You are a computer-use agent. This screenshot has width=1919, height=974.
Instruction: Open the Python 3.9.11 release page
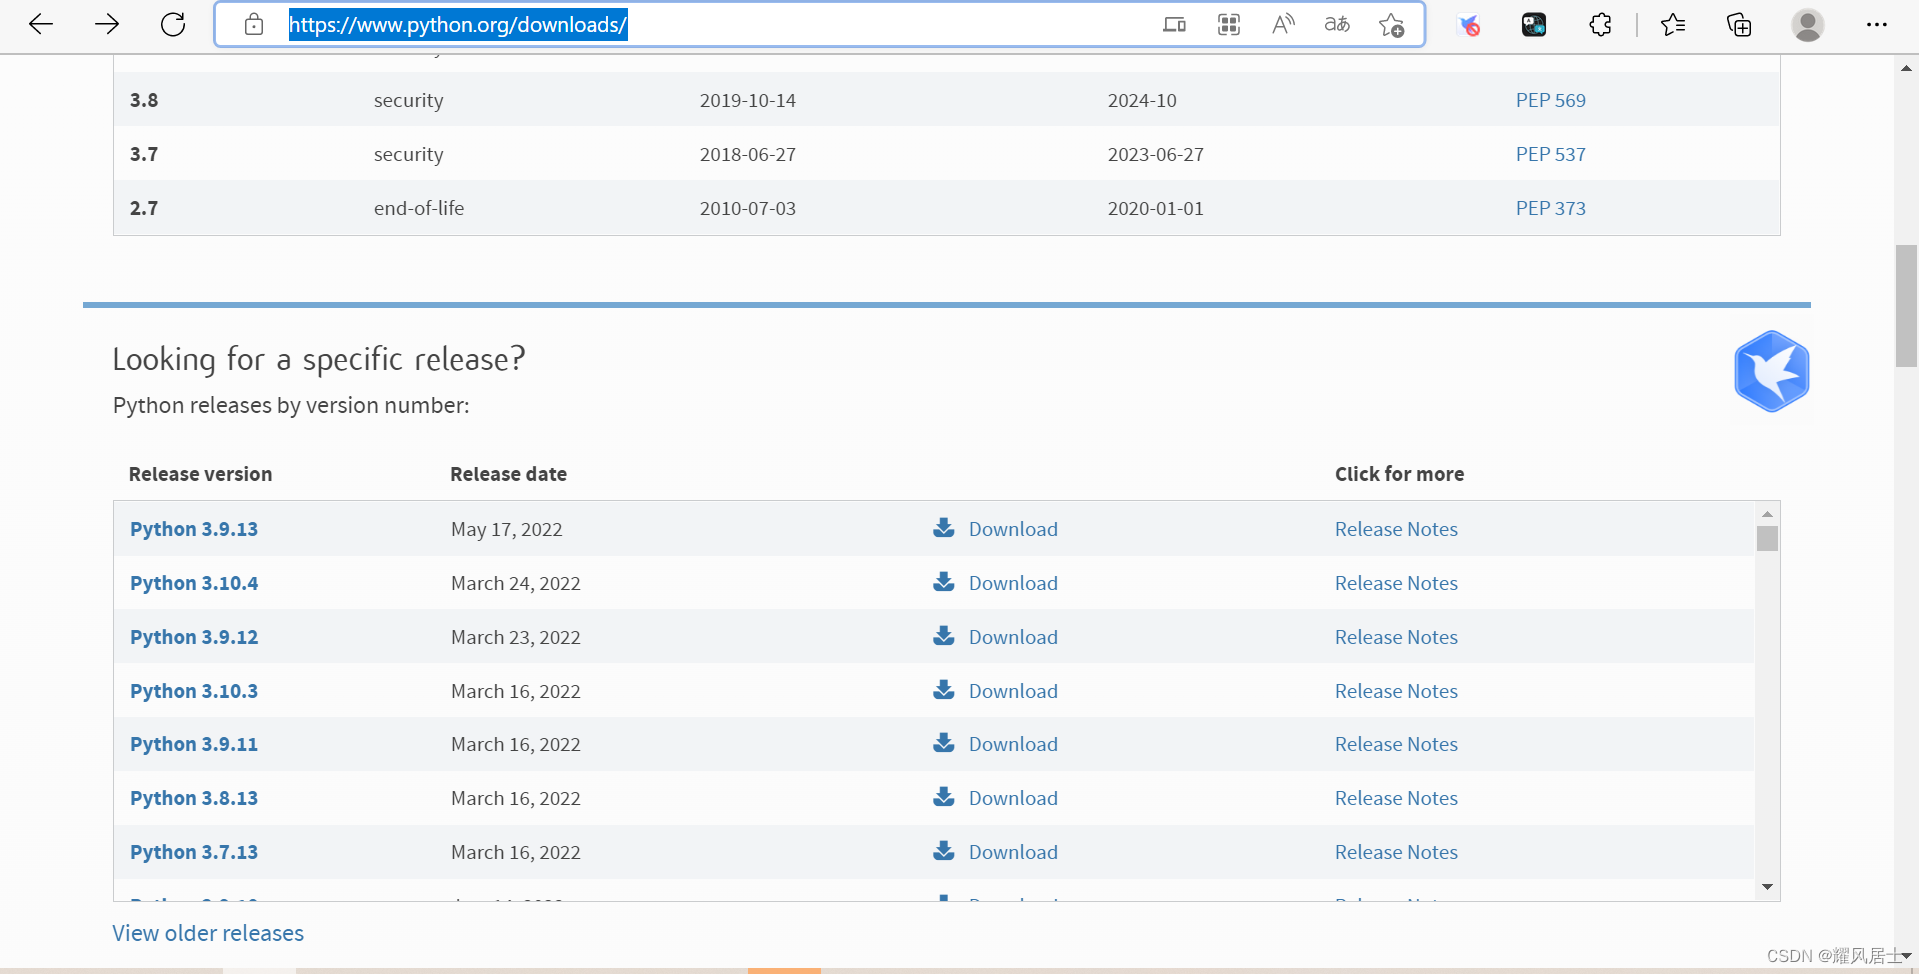click(x=194, y=744)
